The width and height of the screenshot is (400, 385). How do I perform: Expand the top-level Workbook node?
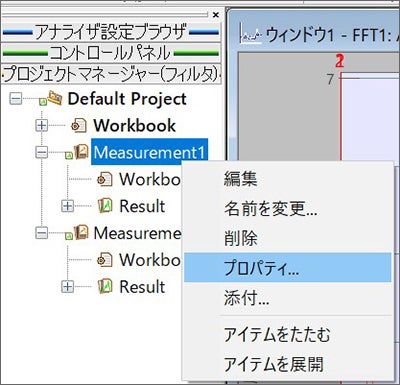(x=42, y=126)
